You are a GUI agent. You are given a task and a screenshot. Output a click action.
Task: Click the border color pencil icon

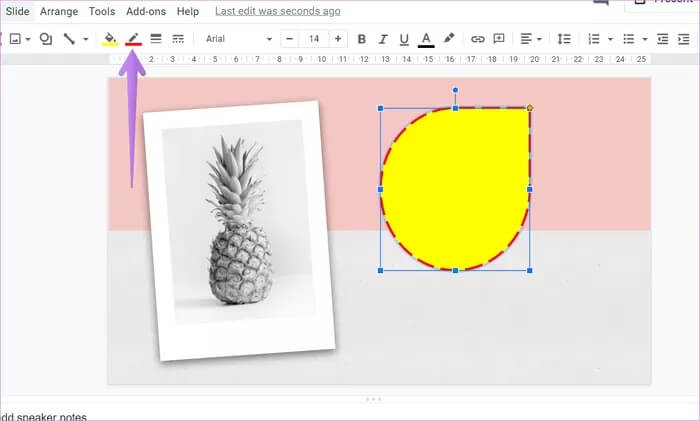pyautogui.click(x=133, y=39)
